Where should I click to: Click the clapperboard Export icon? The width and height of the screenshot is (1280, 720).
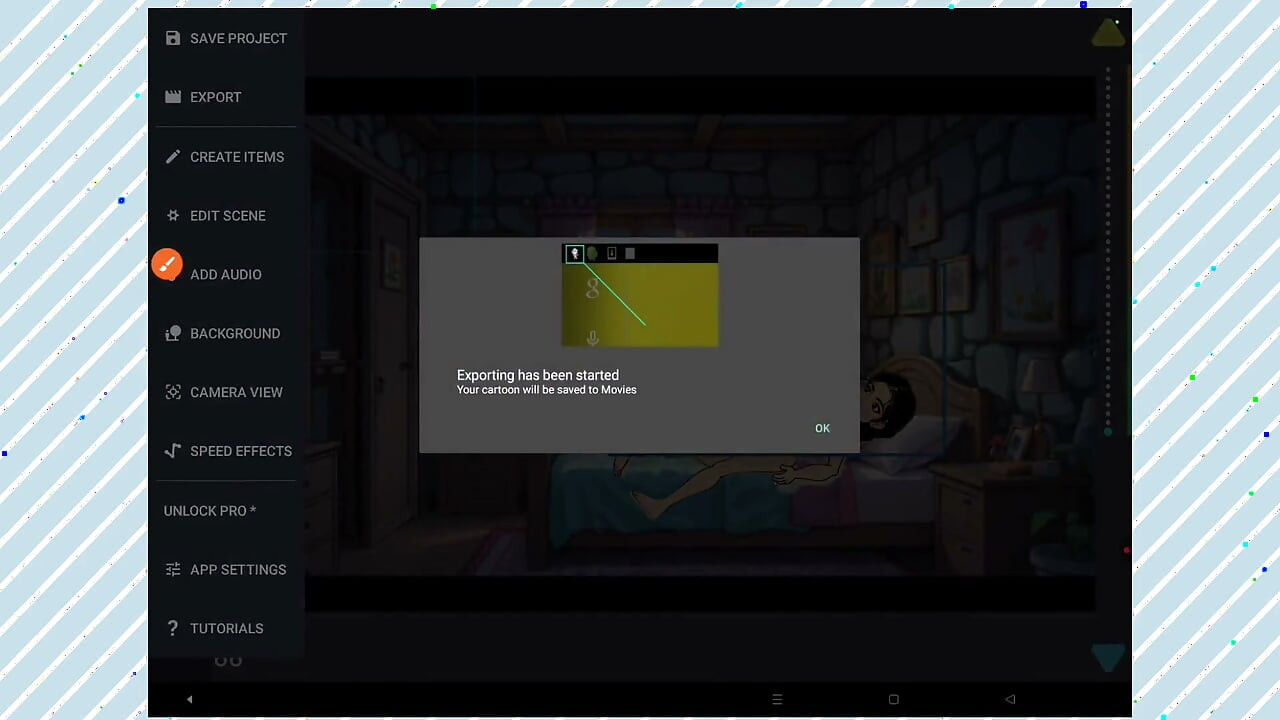click(x=173, y=97)
